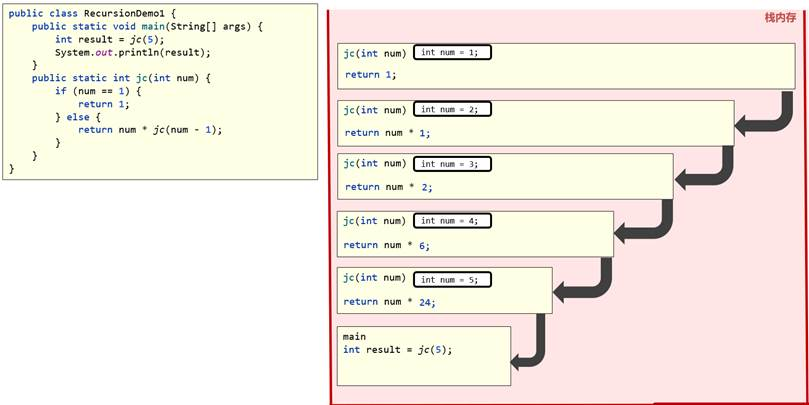Click "return 1;" inside the code's if block
The height and width of the screenshot is (405, 809).
[x=104, y=104]
